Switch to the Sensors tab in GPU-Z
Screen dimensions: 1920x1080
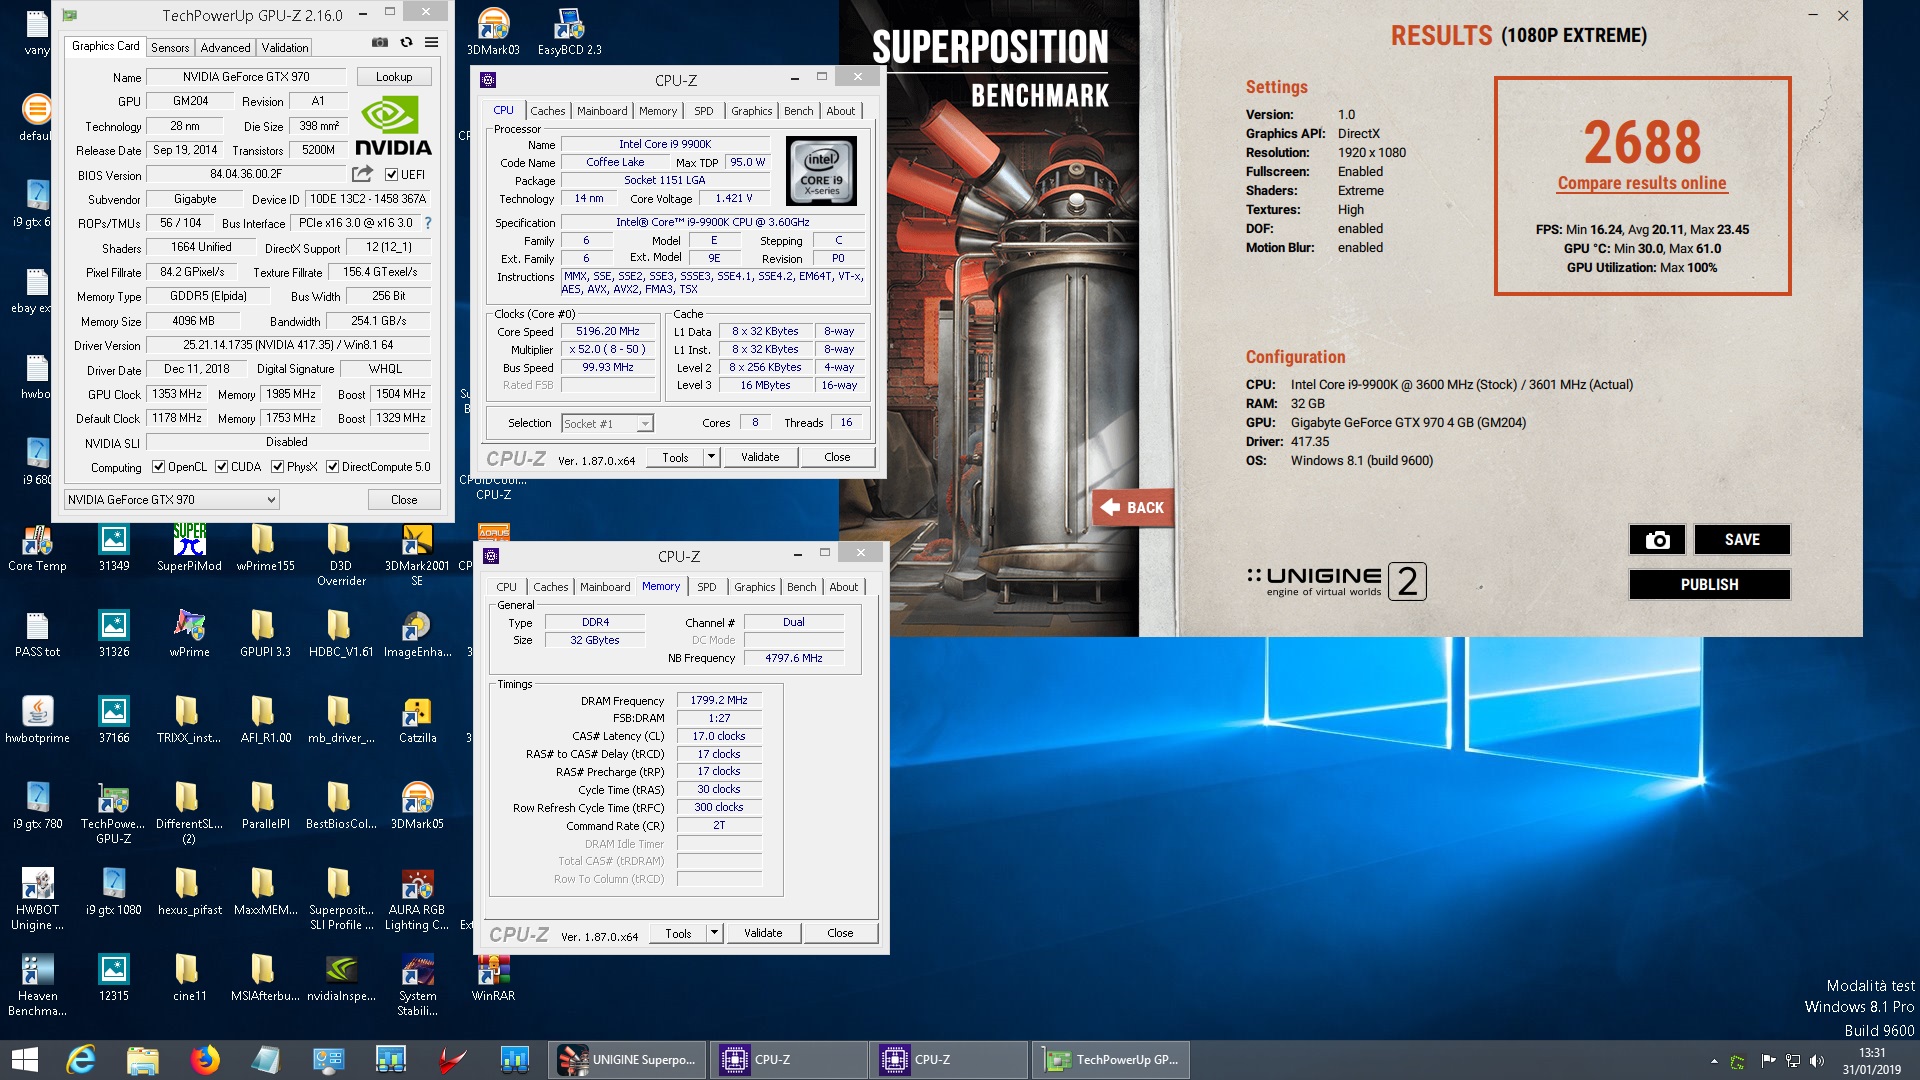[170, 47]
